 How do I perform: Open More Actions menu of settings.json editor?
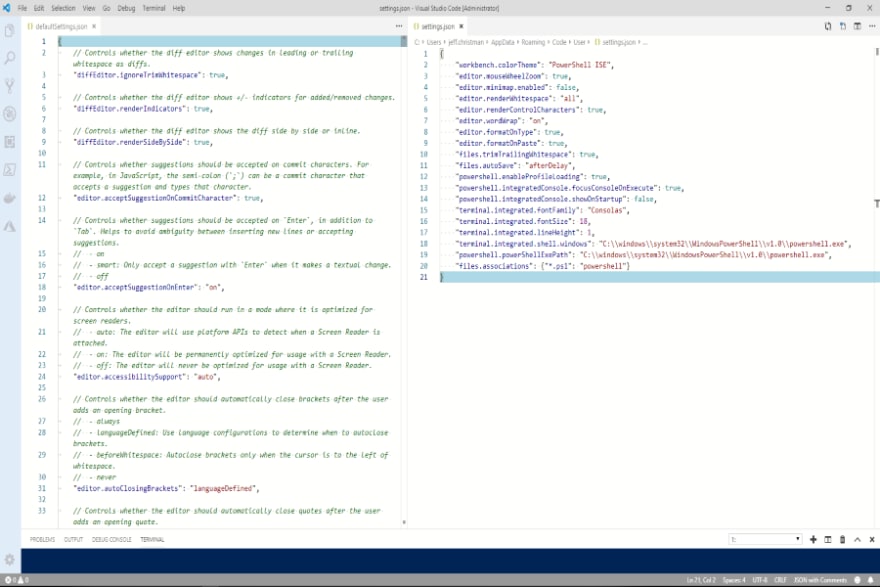(x=872, y=26)
